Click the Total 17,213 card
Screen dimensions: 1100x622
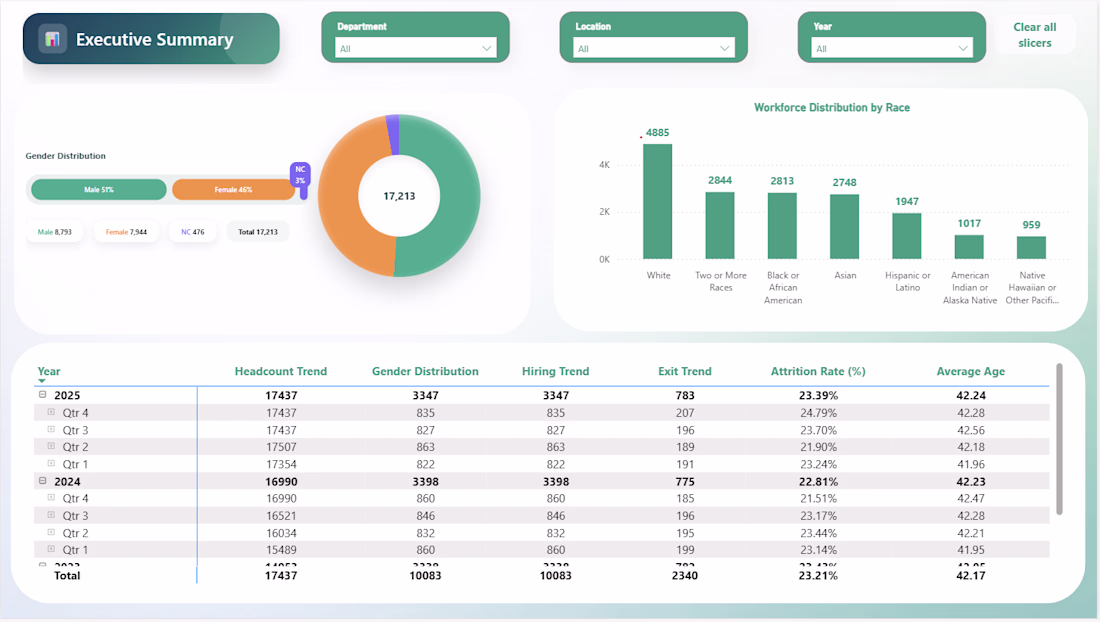click(258, 232)
